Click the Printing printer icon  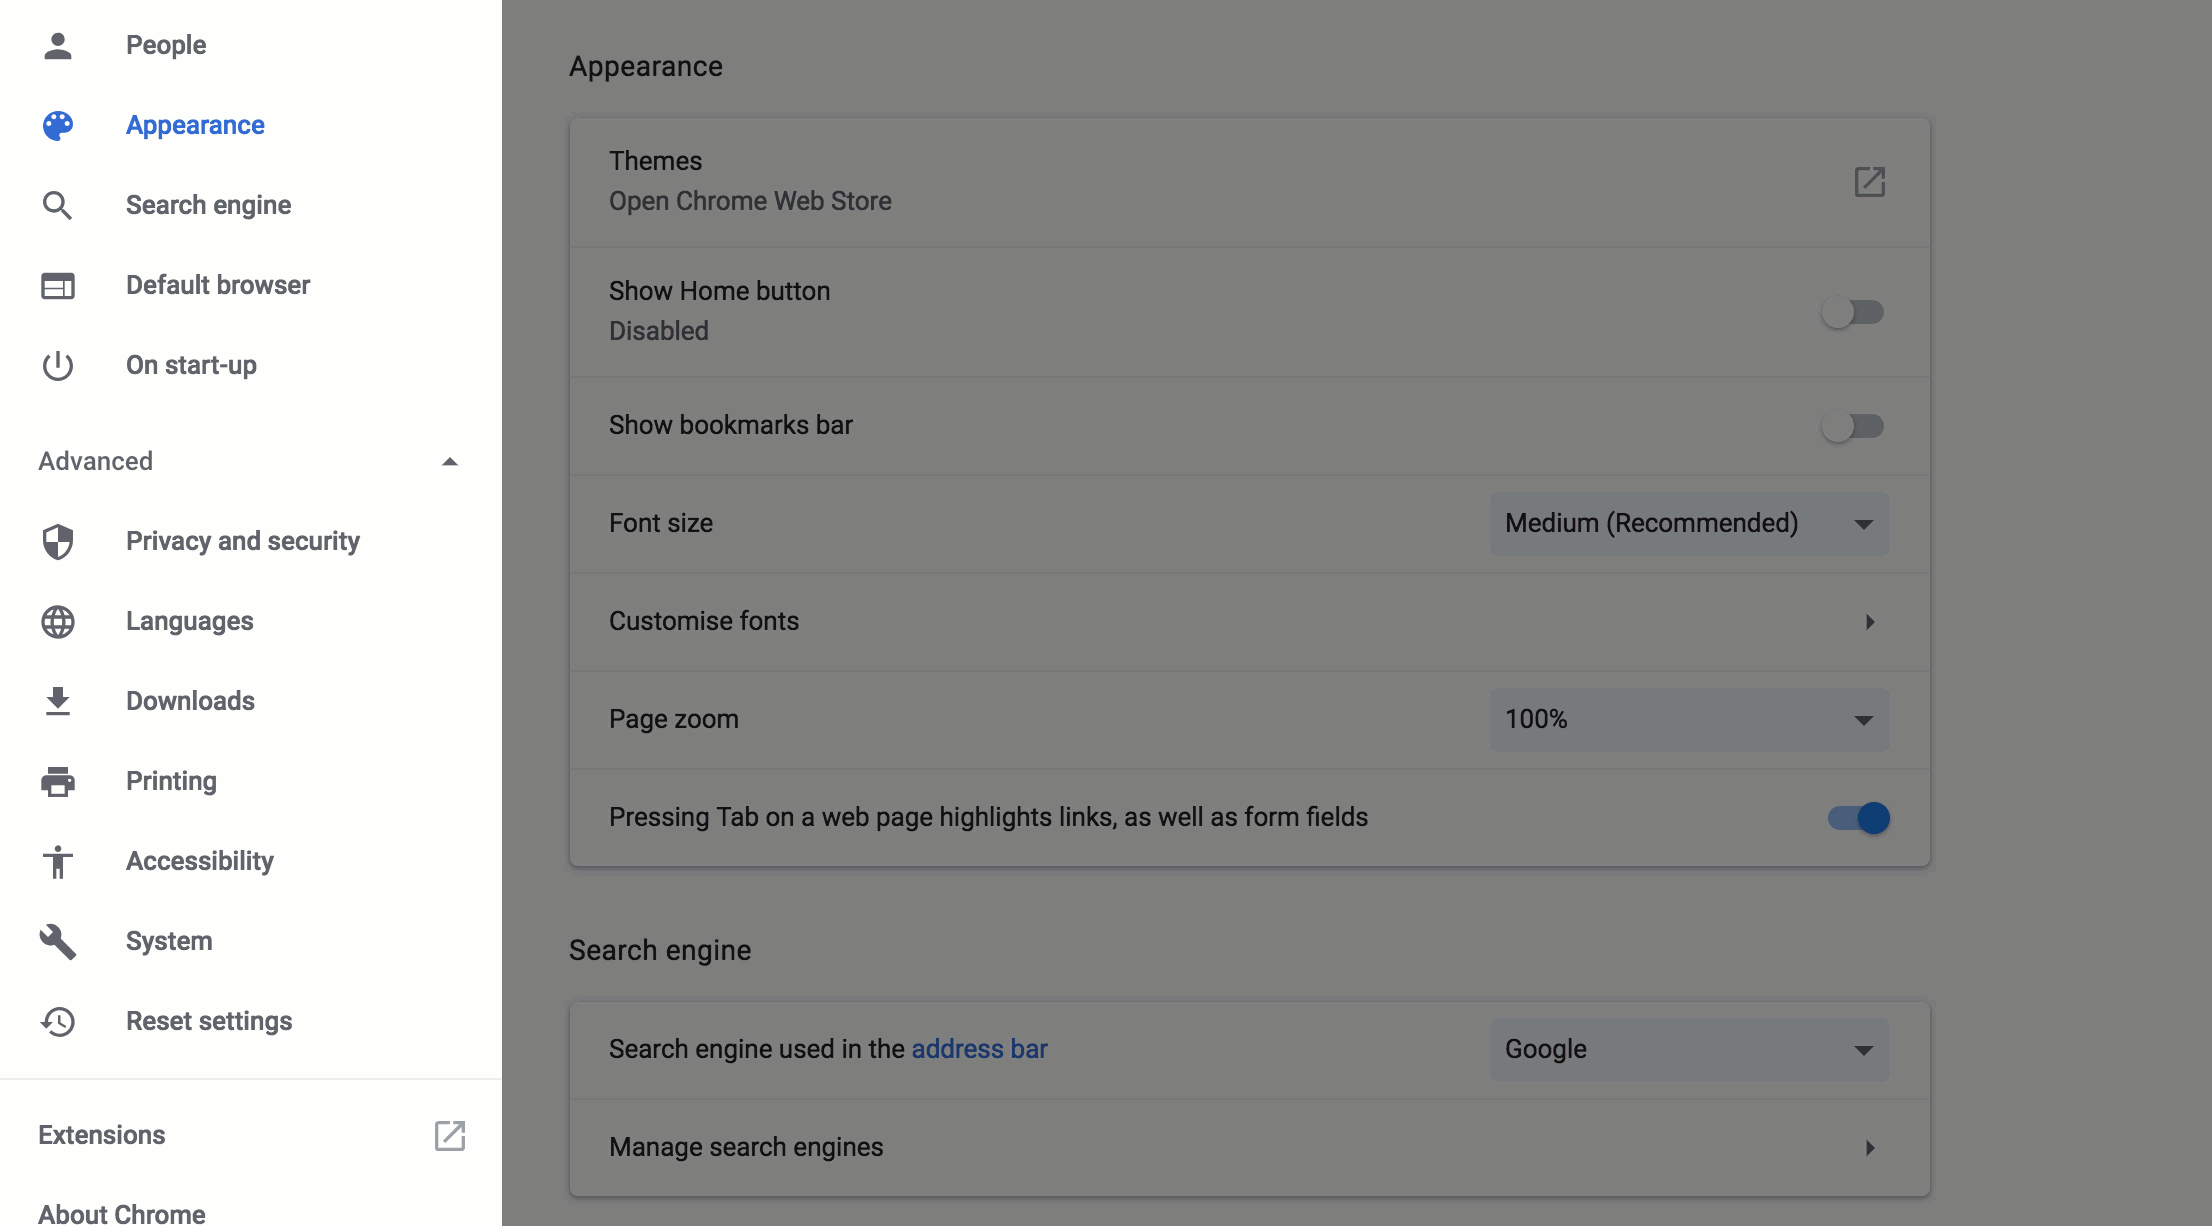[x=58, y=781]
